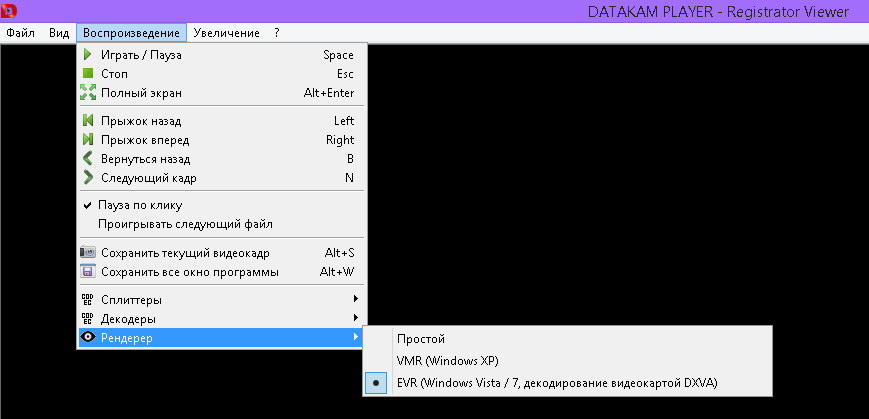Viewport: 869px width, 419px height.
Task: Click the red DATAKAM app icon in title bar
Action: point(10,11)
